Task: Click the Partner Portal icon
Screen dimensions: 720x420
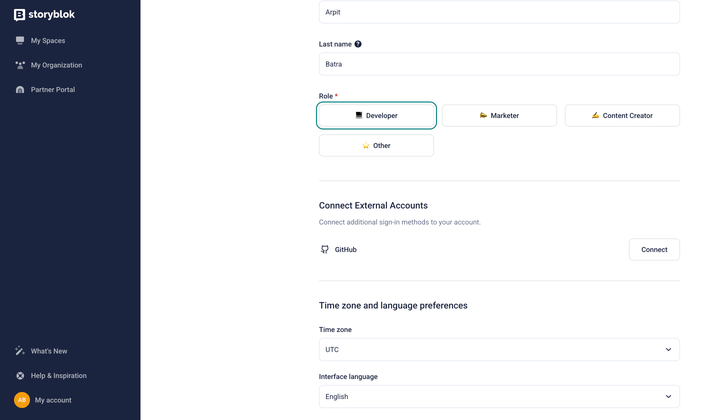Action: click(20, 90)
